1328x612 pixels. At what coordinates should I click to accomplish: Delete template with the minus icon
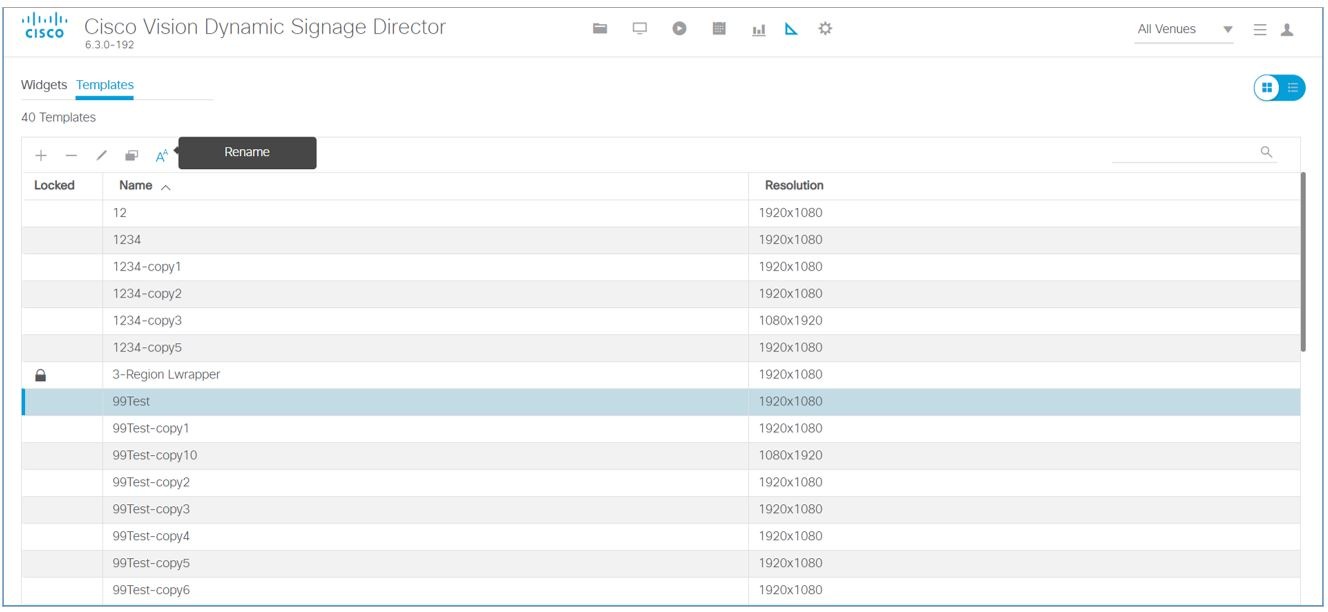[x=71, y=155]
